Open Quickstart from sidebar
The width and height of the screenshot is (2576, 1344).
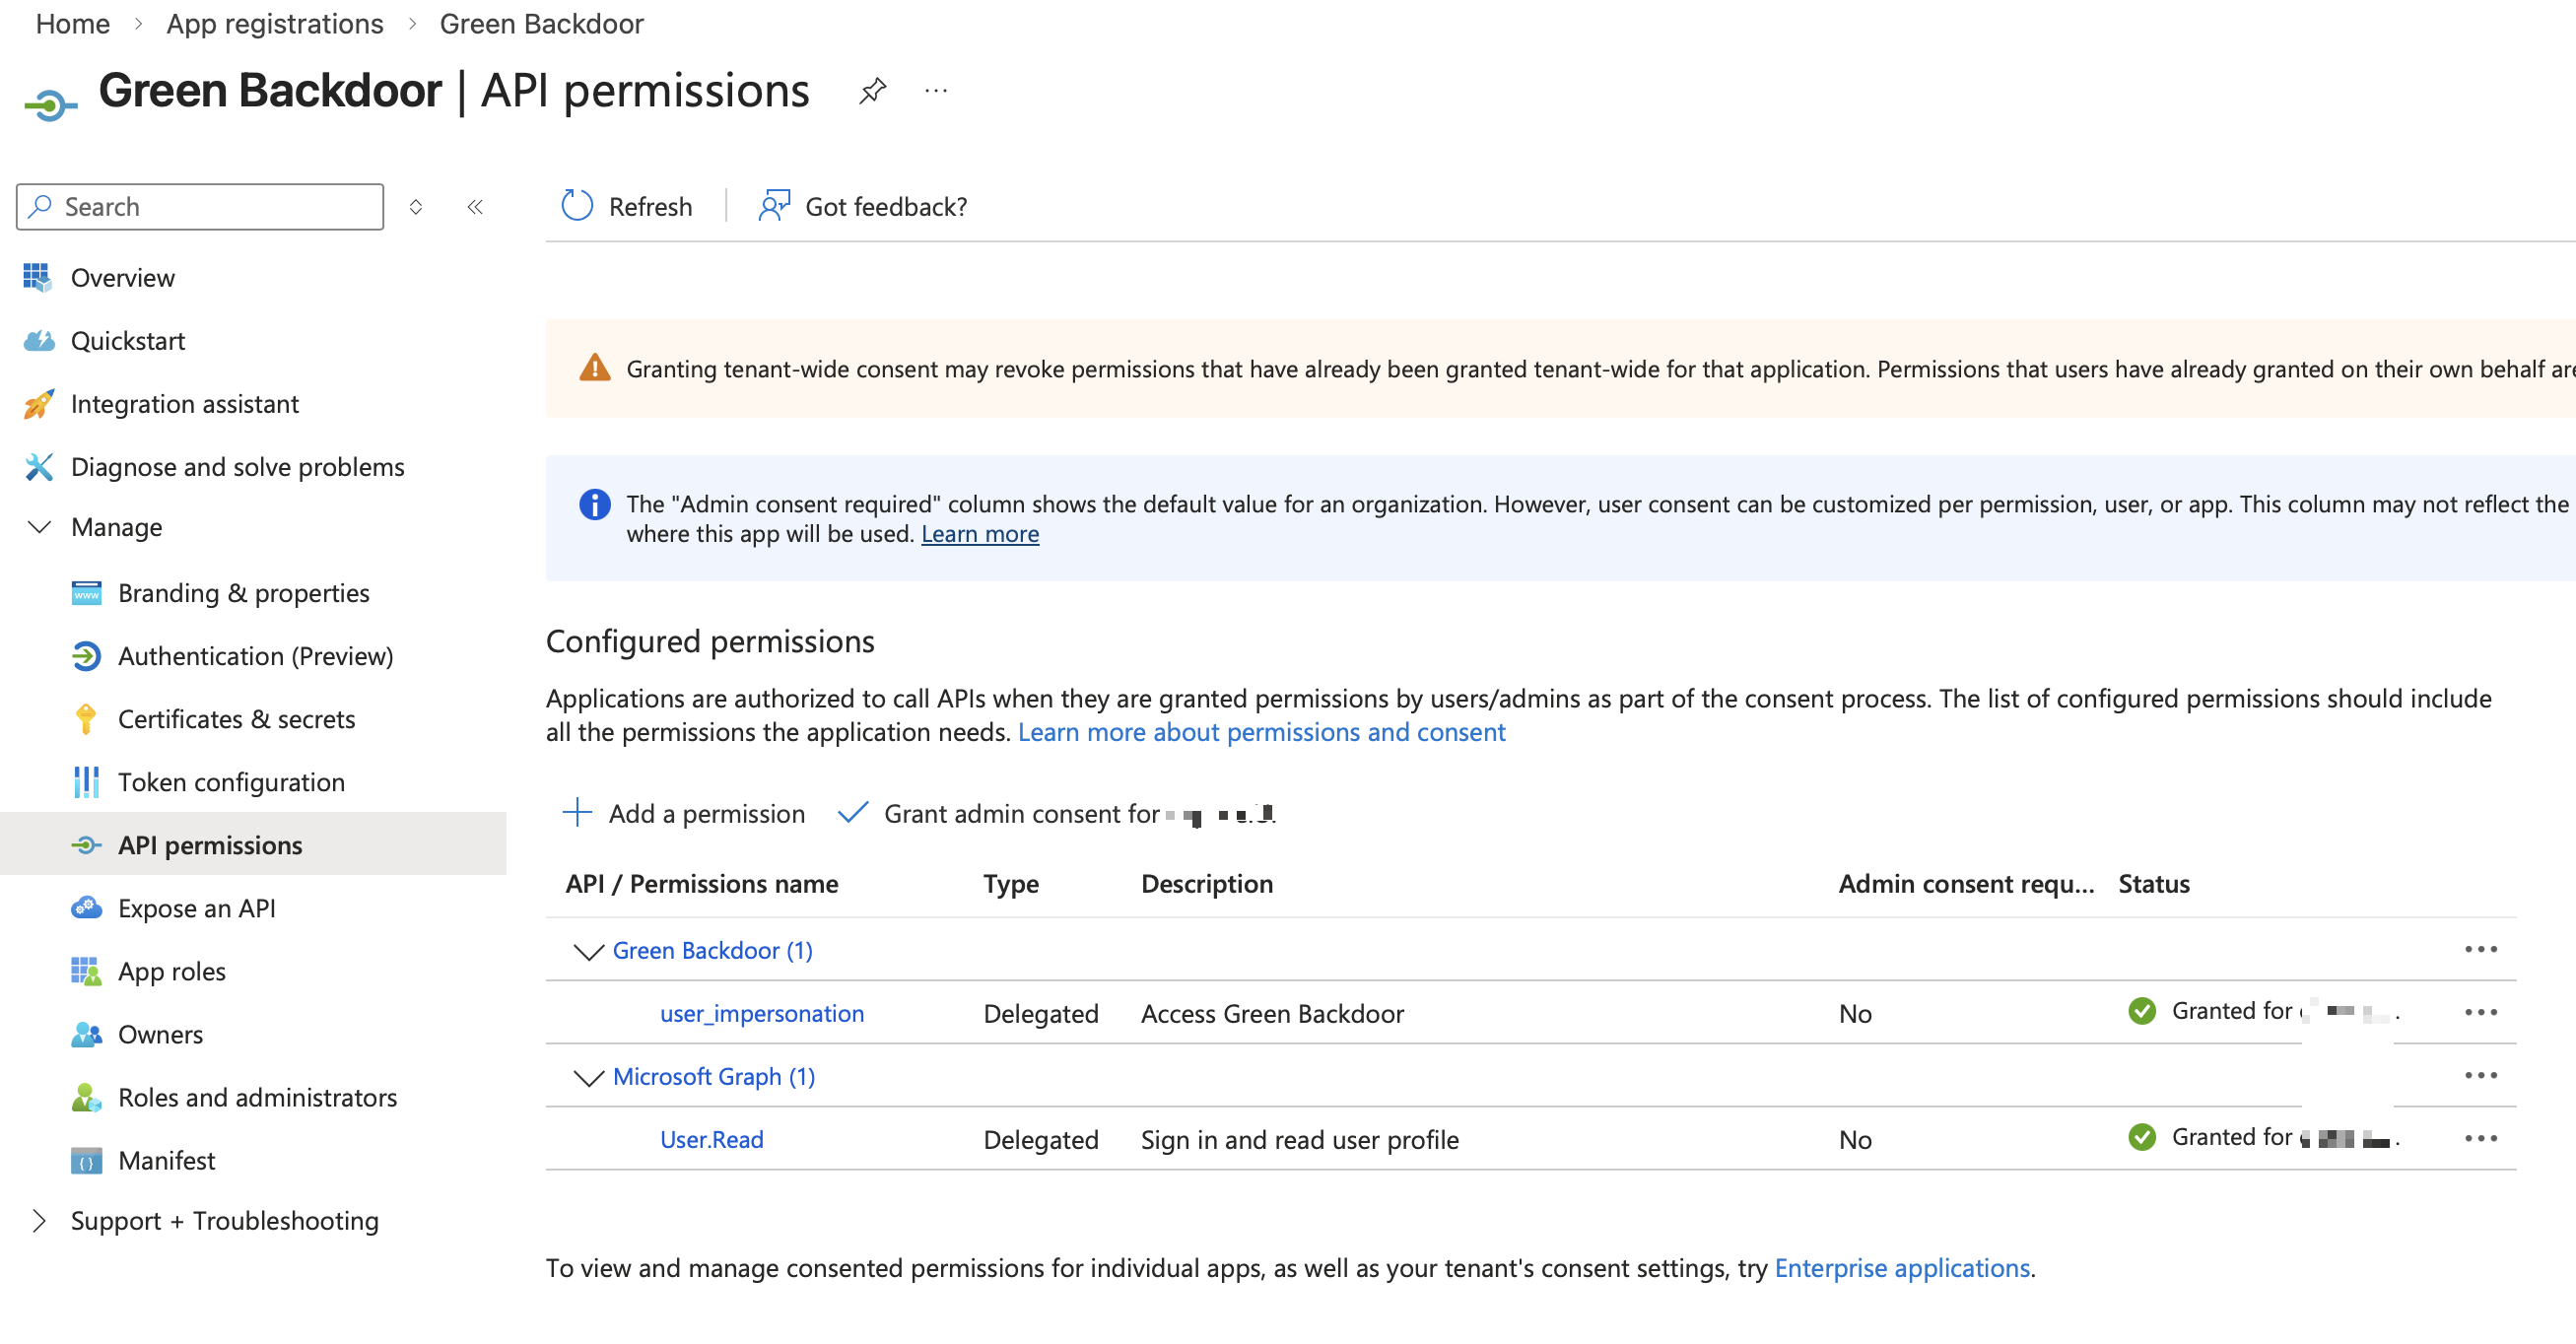[x=128, y=341]
